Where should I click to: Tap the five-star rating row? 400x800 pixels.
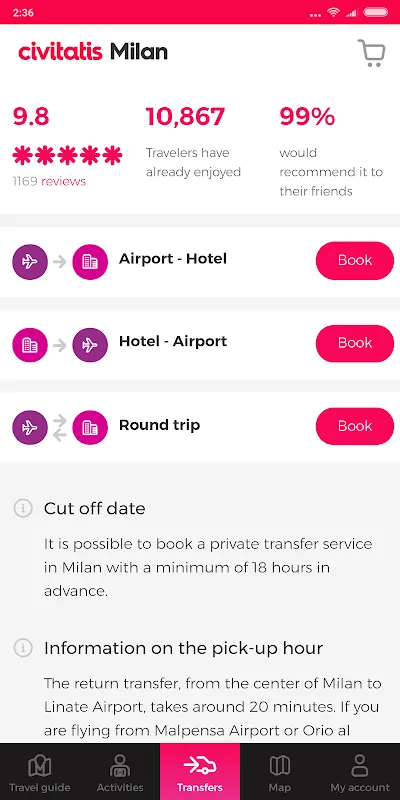(67, 155)
